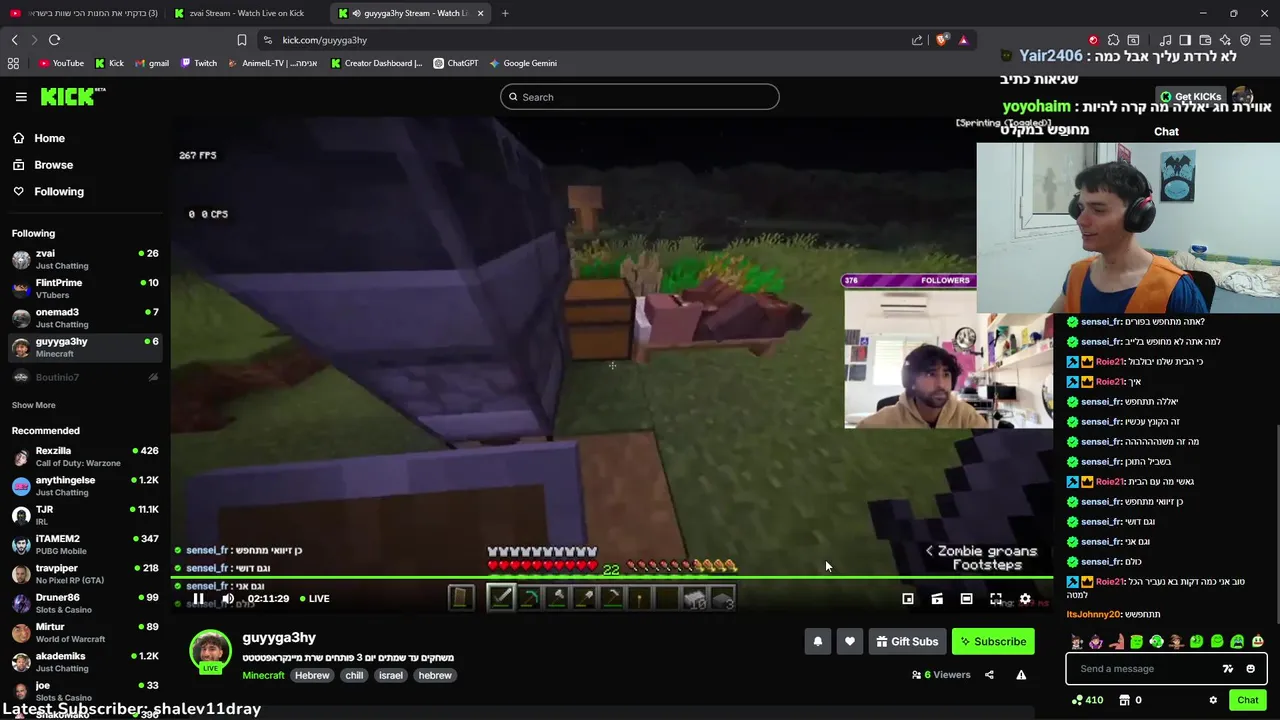Open the Minecraft category link
This screenshot has width=1280, height=720.
(x=263, y=675)
